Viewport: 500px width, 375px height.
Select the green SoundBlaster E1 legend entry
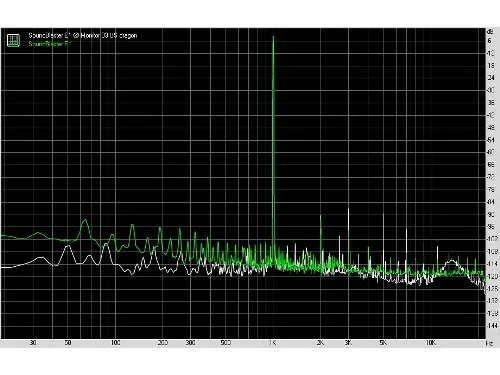click(50, 44)
